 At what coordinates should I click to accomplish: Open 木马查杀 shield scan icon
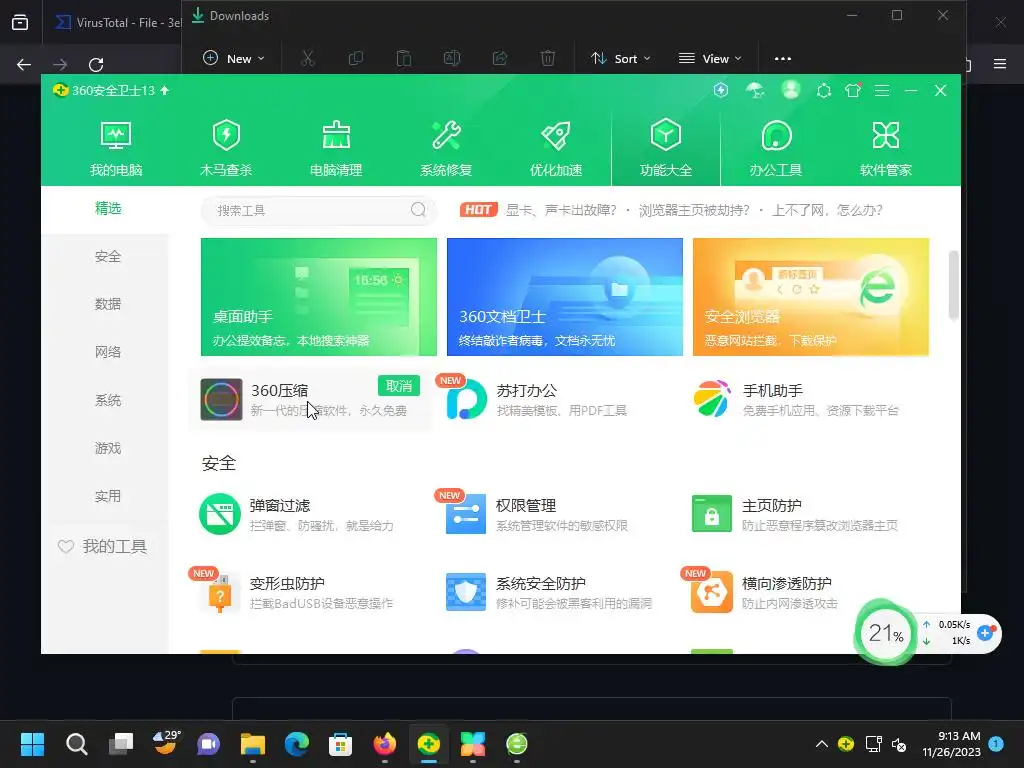pyautogui.click(x=226, y=148)
